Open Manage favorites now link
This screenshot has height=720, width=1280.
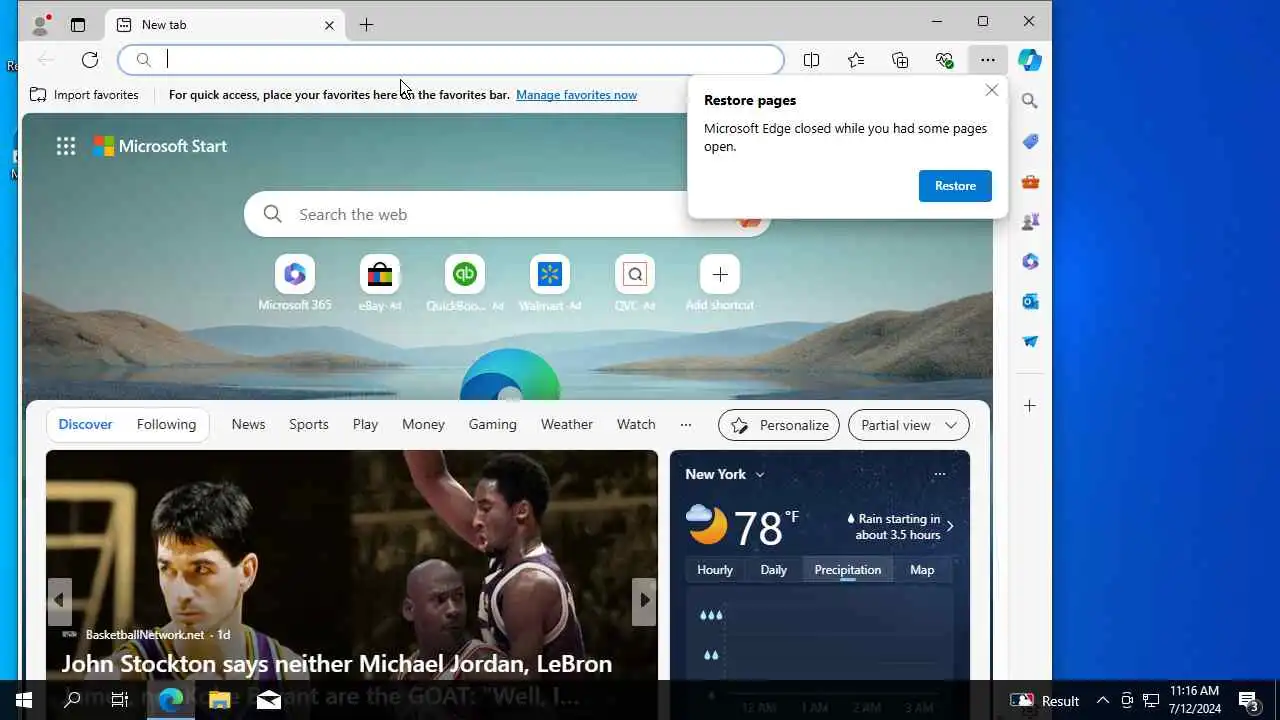576,95
